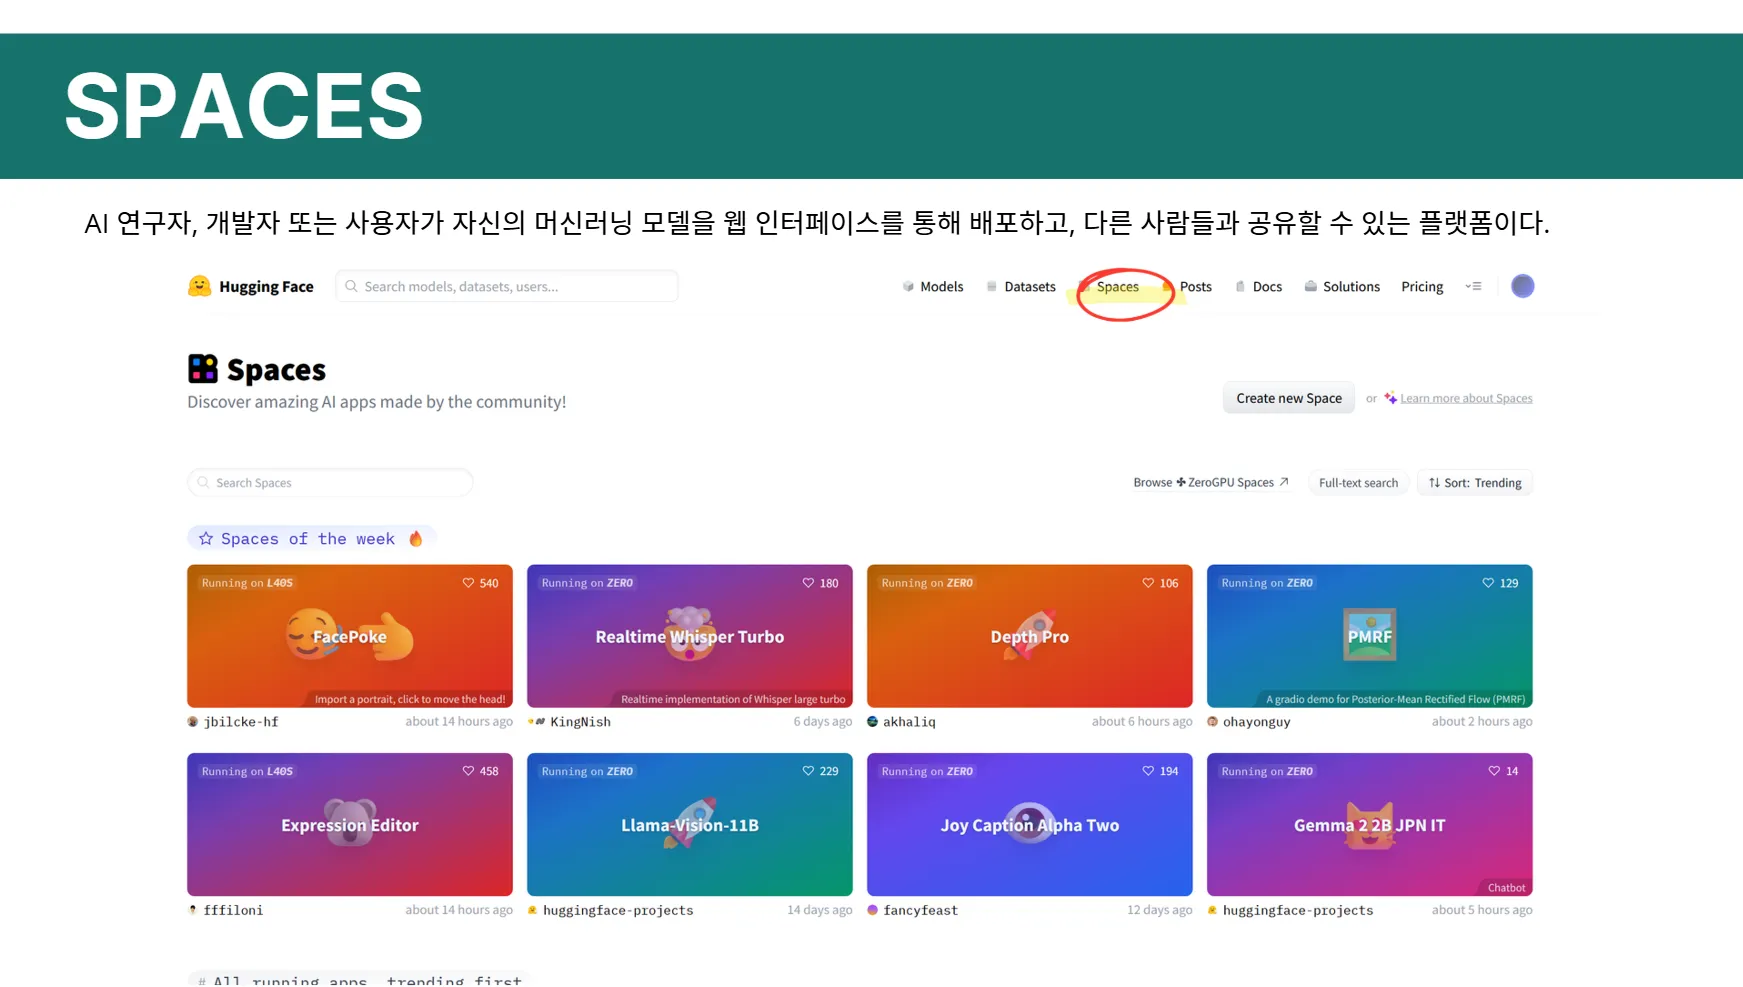Click the magnifier icon in top search bar

coord(351,286)
